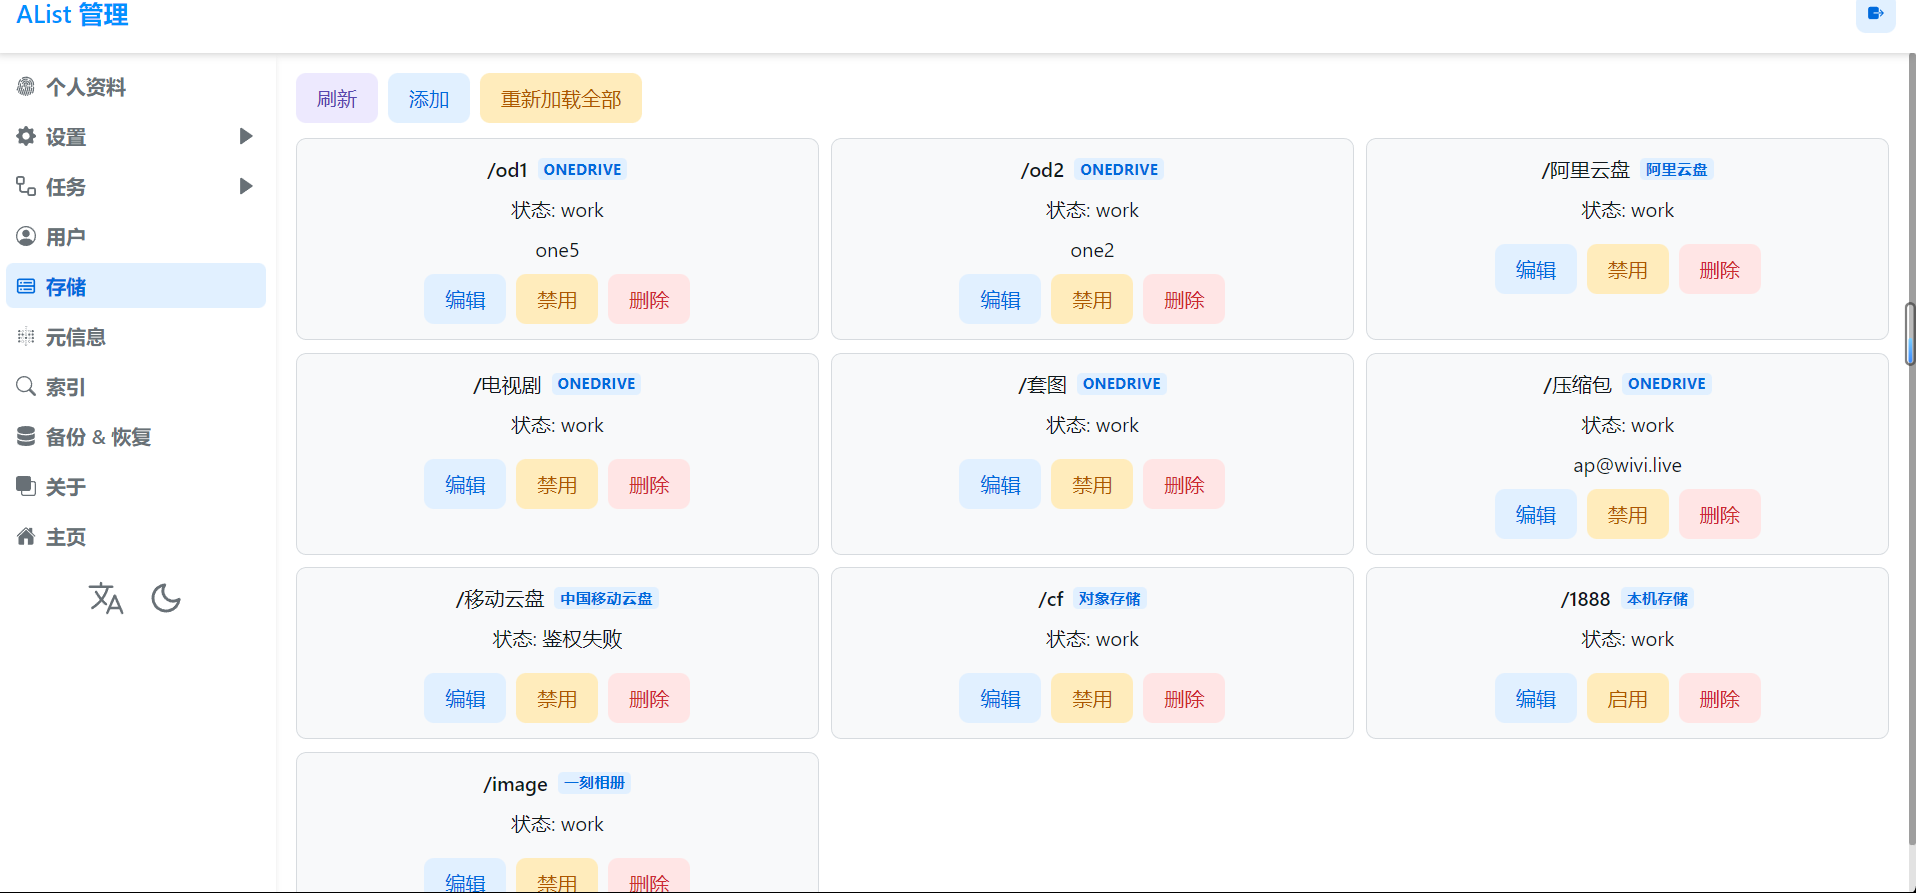Disable the /阿里云盘 storage
The height and width of the screenshot is (893, 1916).
coord(1628,269)
